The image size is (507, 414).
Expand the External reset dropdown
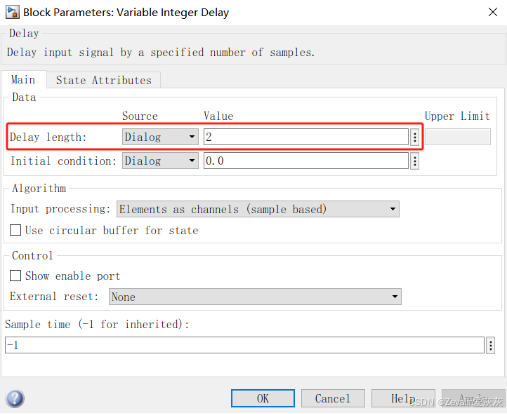[x=255, y=296]
